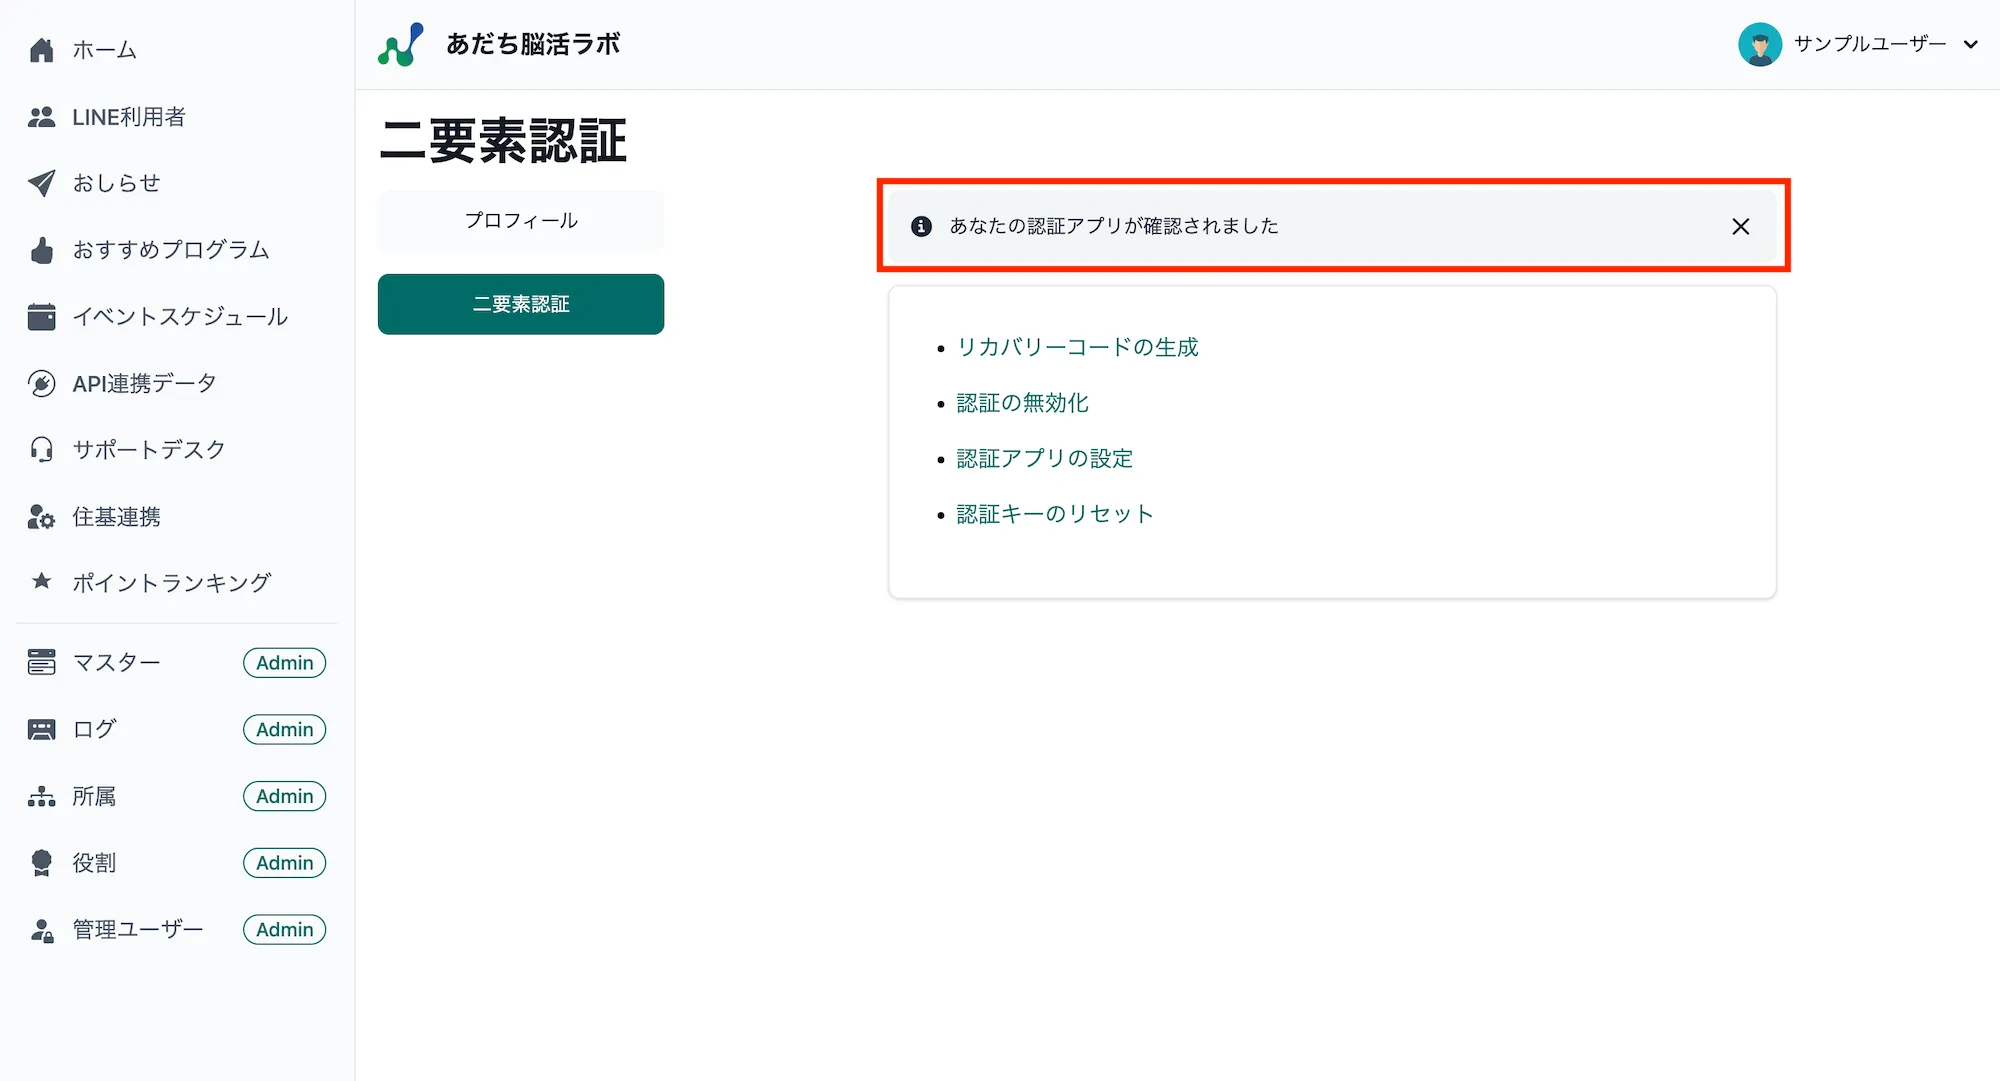
Task: Select the 二要素認証 tab
Action: [x=520, y=304]
